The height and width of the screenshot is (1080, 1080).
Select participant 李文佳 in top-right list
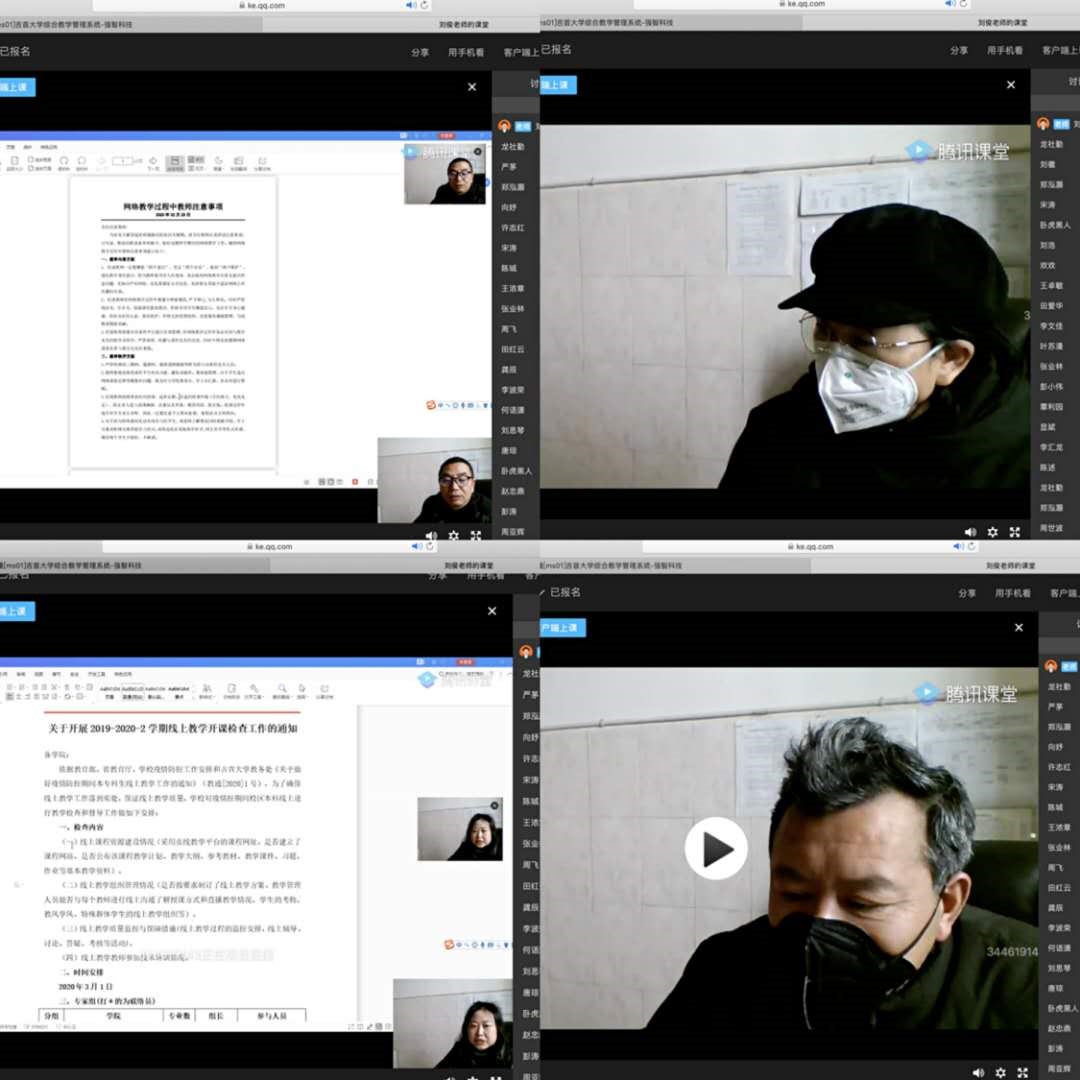(x=1051, y=326)
